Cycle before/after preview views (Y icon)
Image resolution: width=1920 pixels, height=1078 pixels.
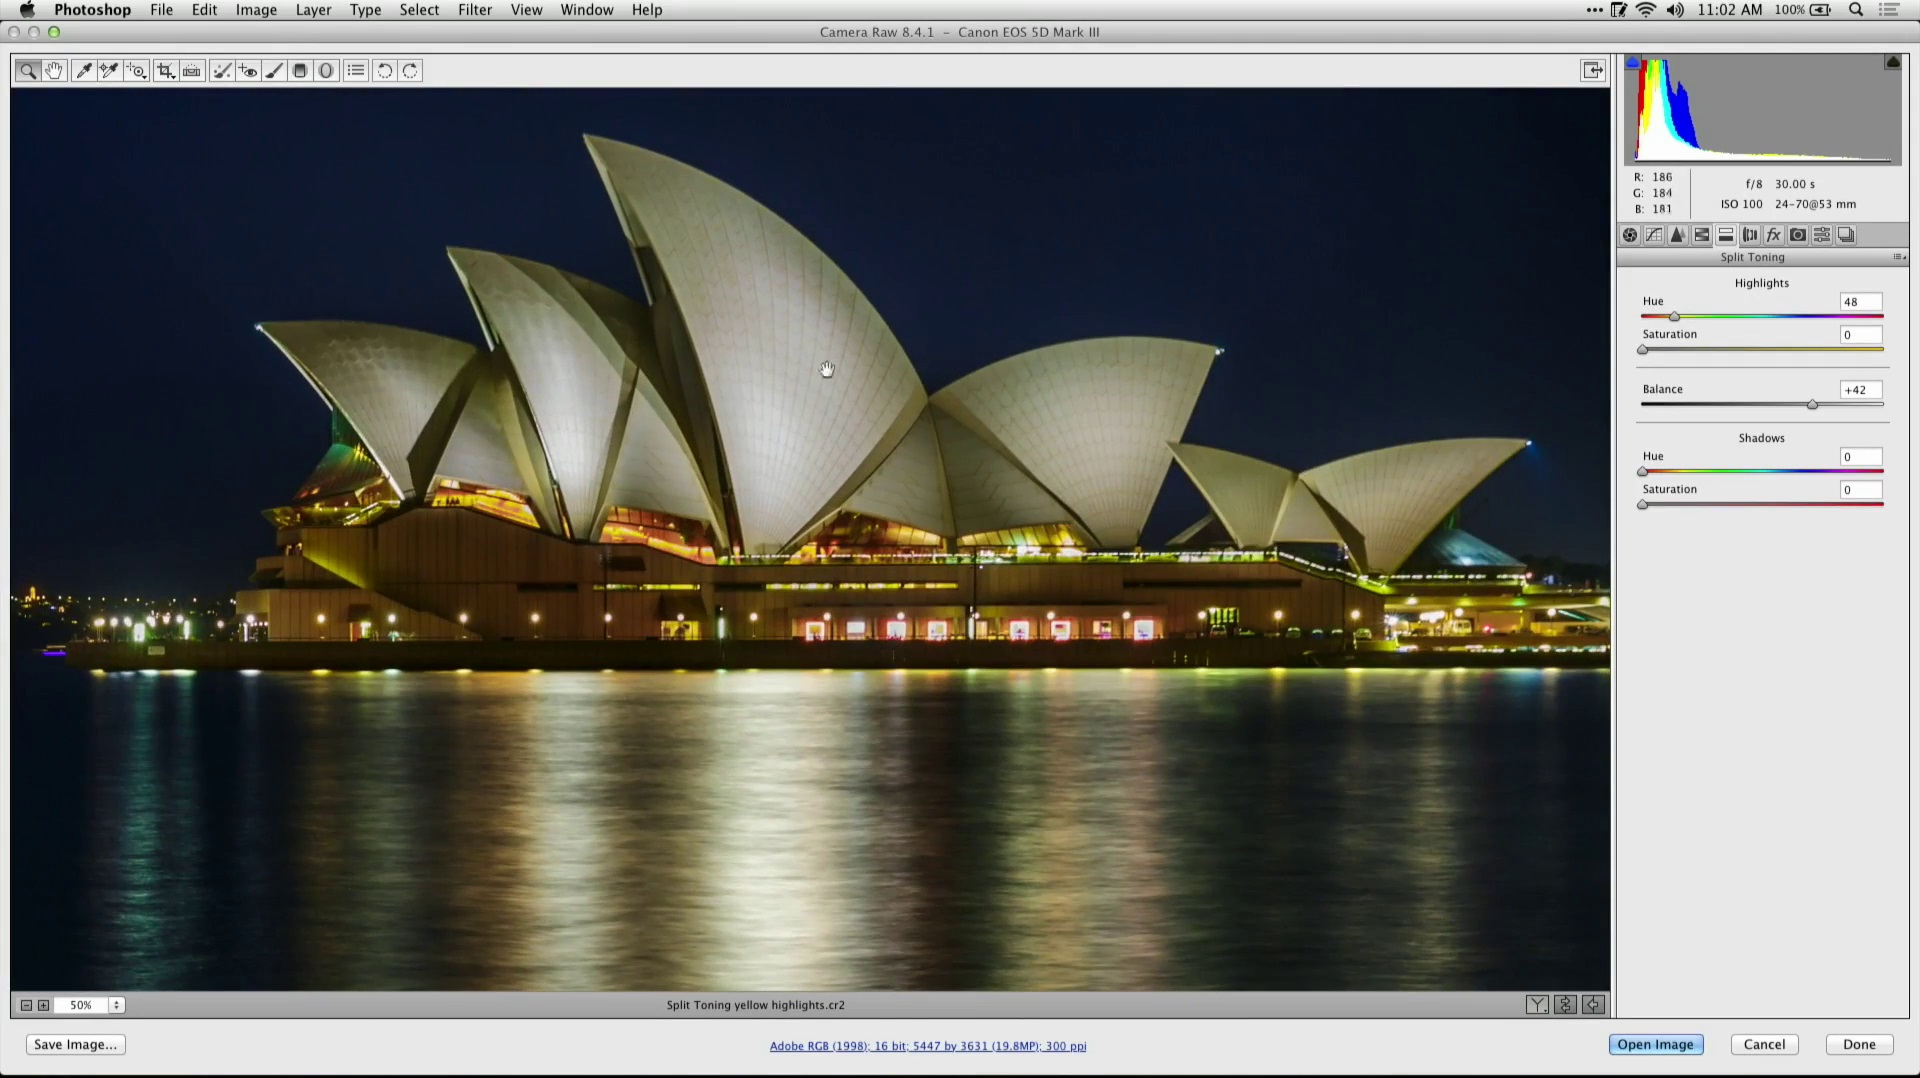point(1537,1005)
